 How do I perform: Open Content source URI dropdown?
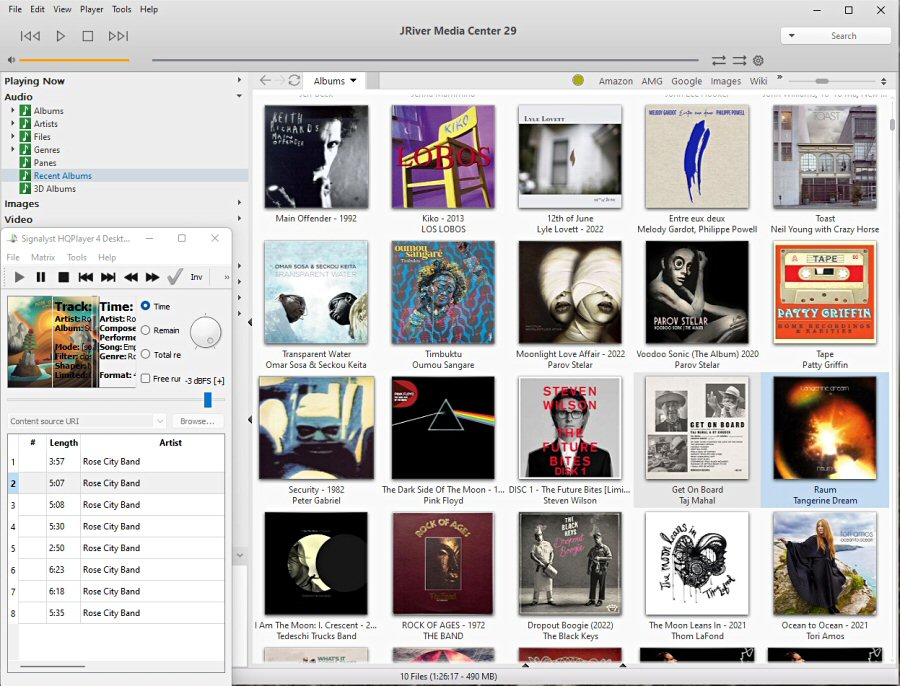click(160, 421)
